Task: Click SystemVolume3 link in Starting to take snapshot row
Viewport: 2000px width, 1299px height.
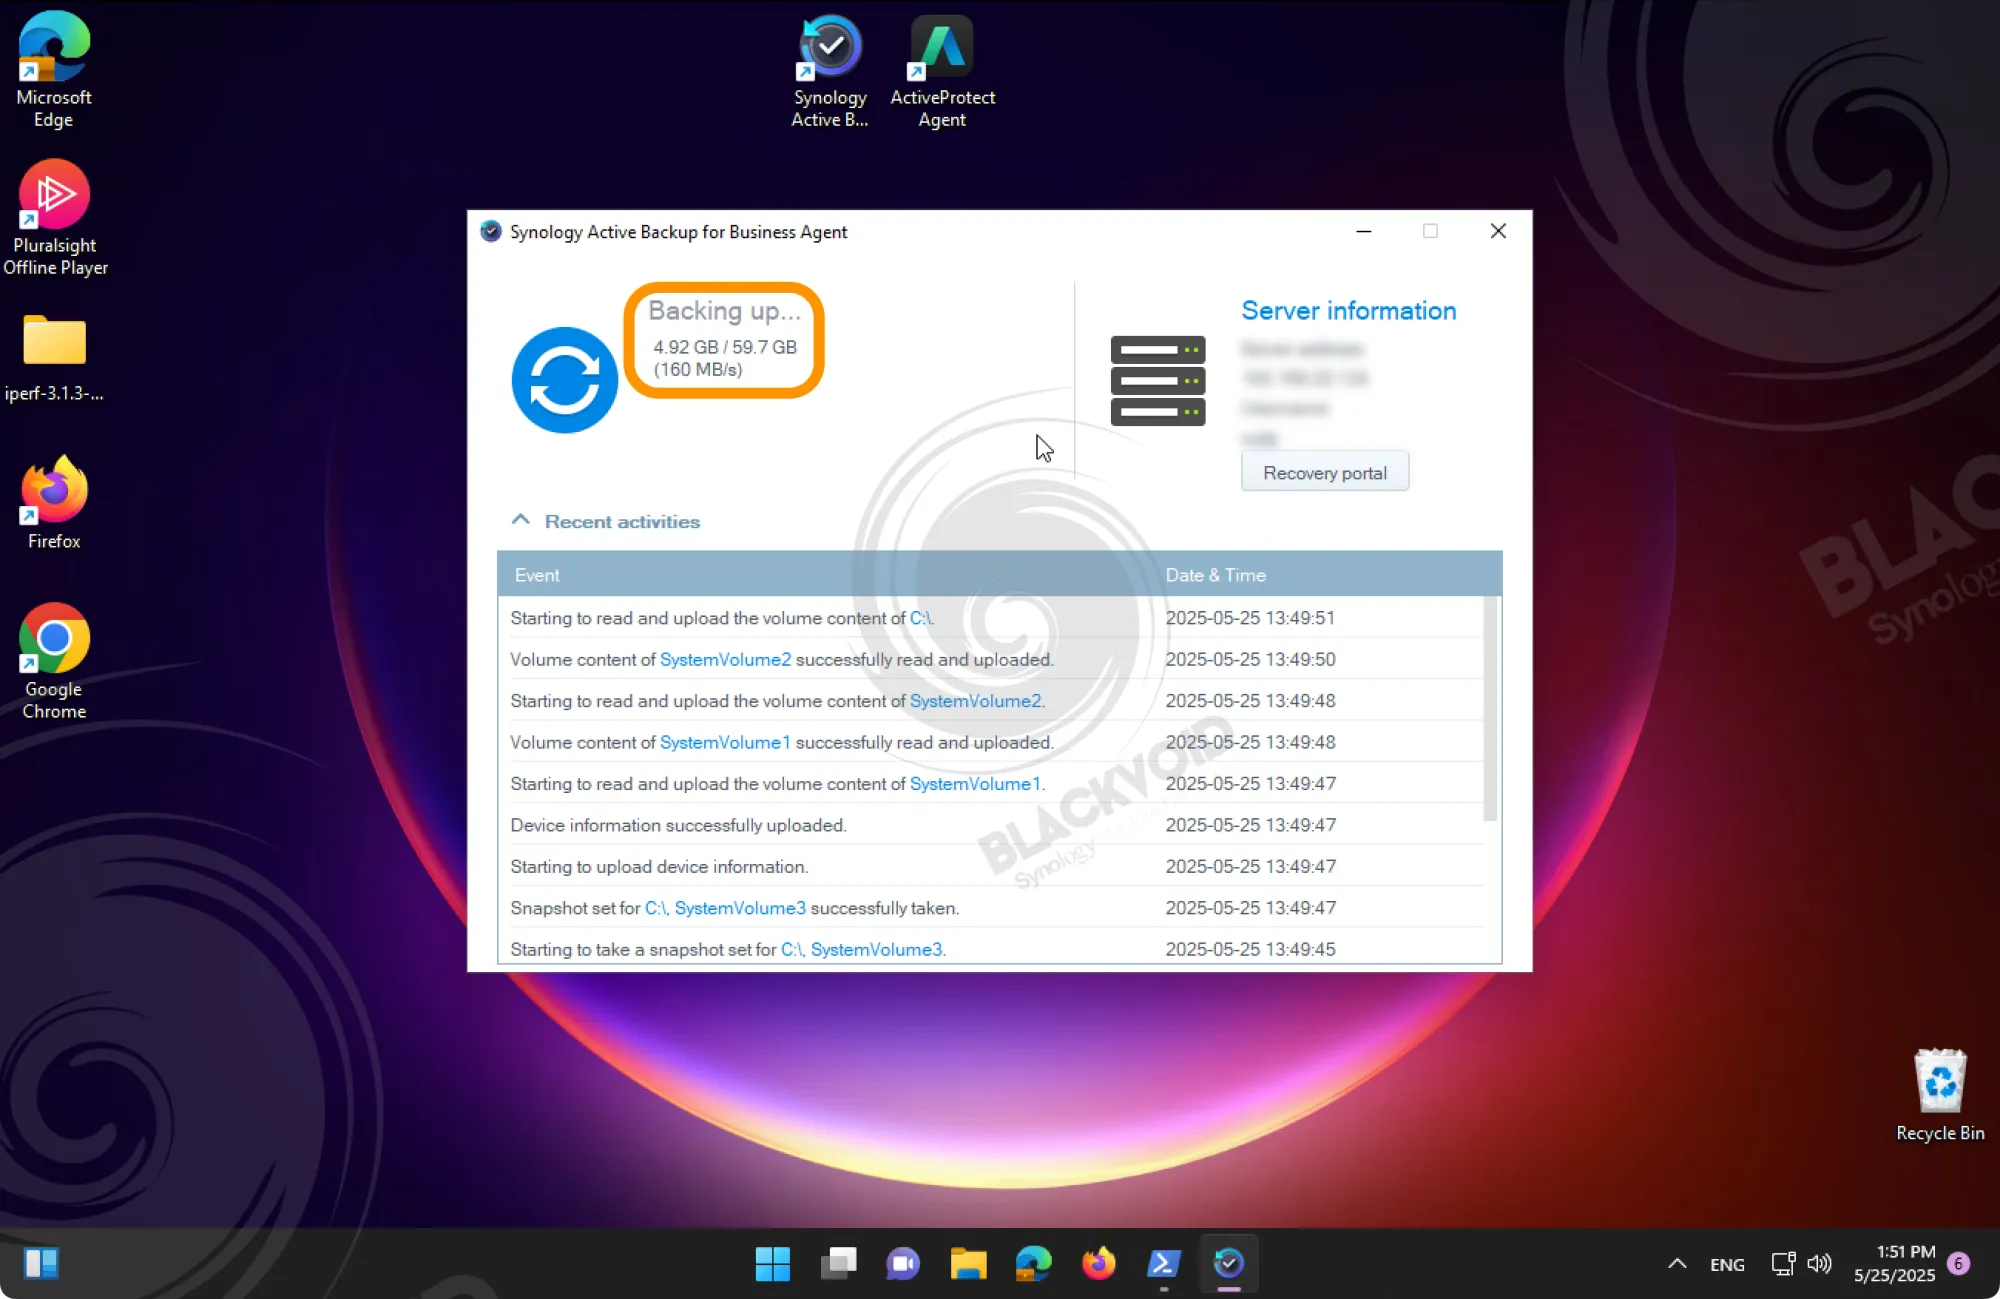Action: (876, 949)
